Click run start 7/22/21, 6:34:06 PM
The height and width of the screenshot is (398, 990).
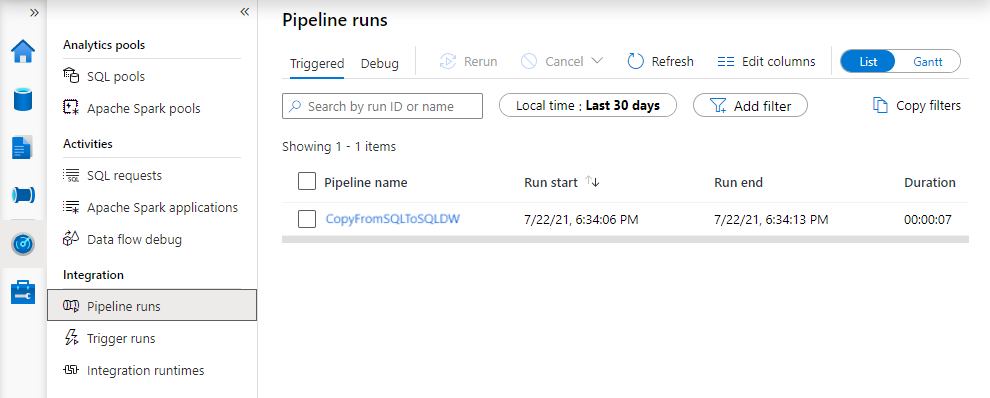[x=581, y=220]
